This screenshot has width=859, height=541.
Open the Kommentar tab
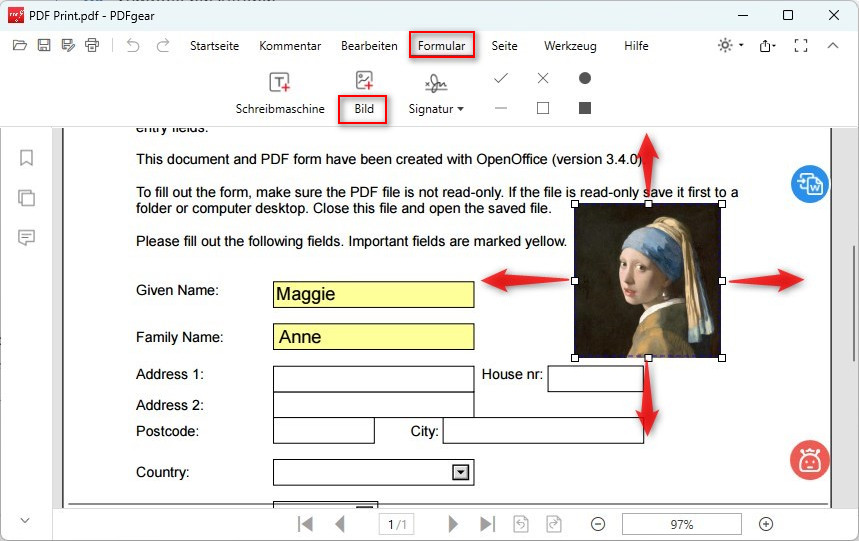tap(290, 46)
